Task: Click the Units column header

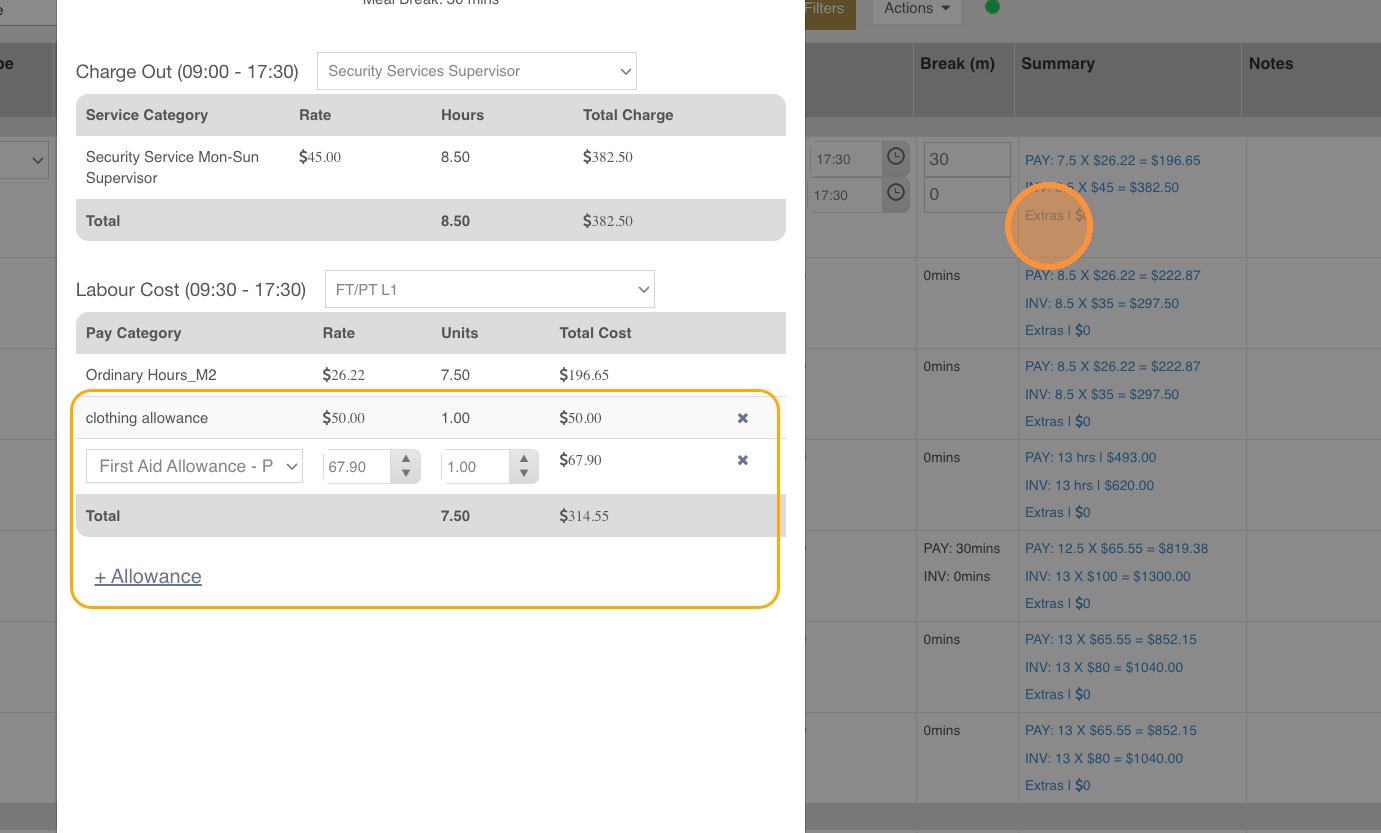Action: (460, 333)
